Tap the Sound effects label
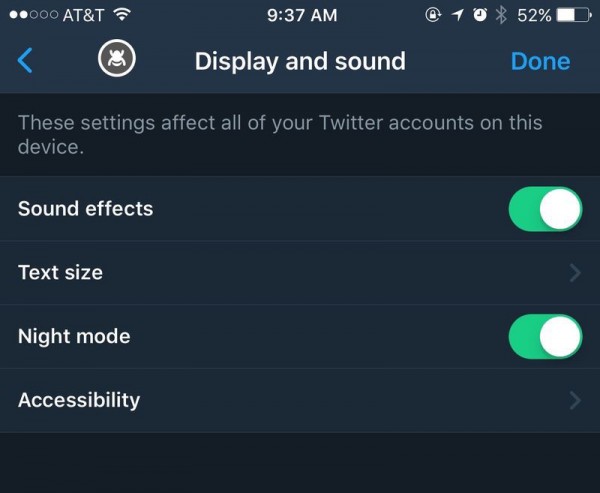This screenshot has width=600, height=493. click(x=86, y=209)
